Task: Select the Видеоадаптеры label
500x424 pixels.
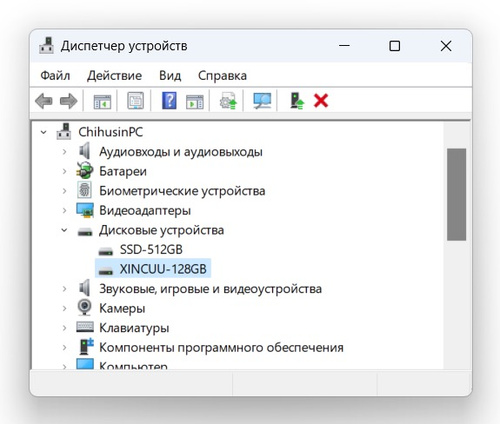Action: pyautogui.click(x=145, y=211)
